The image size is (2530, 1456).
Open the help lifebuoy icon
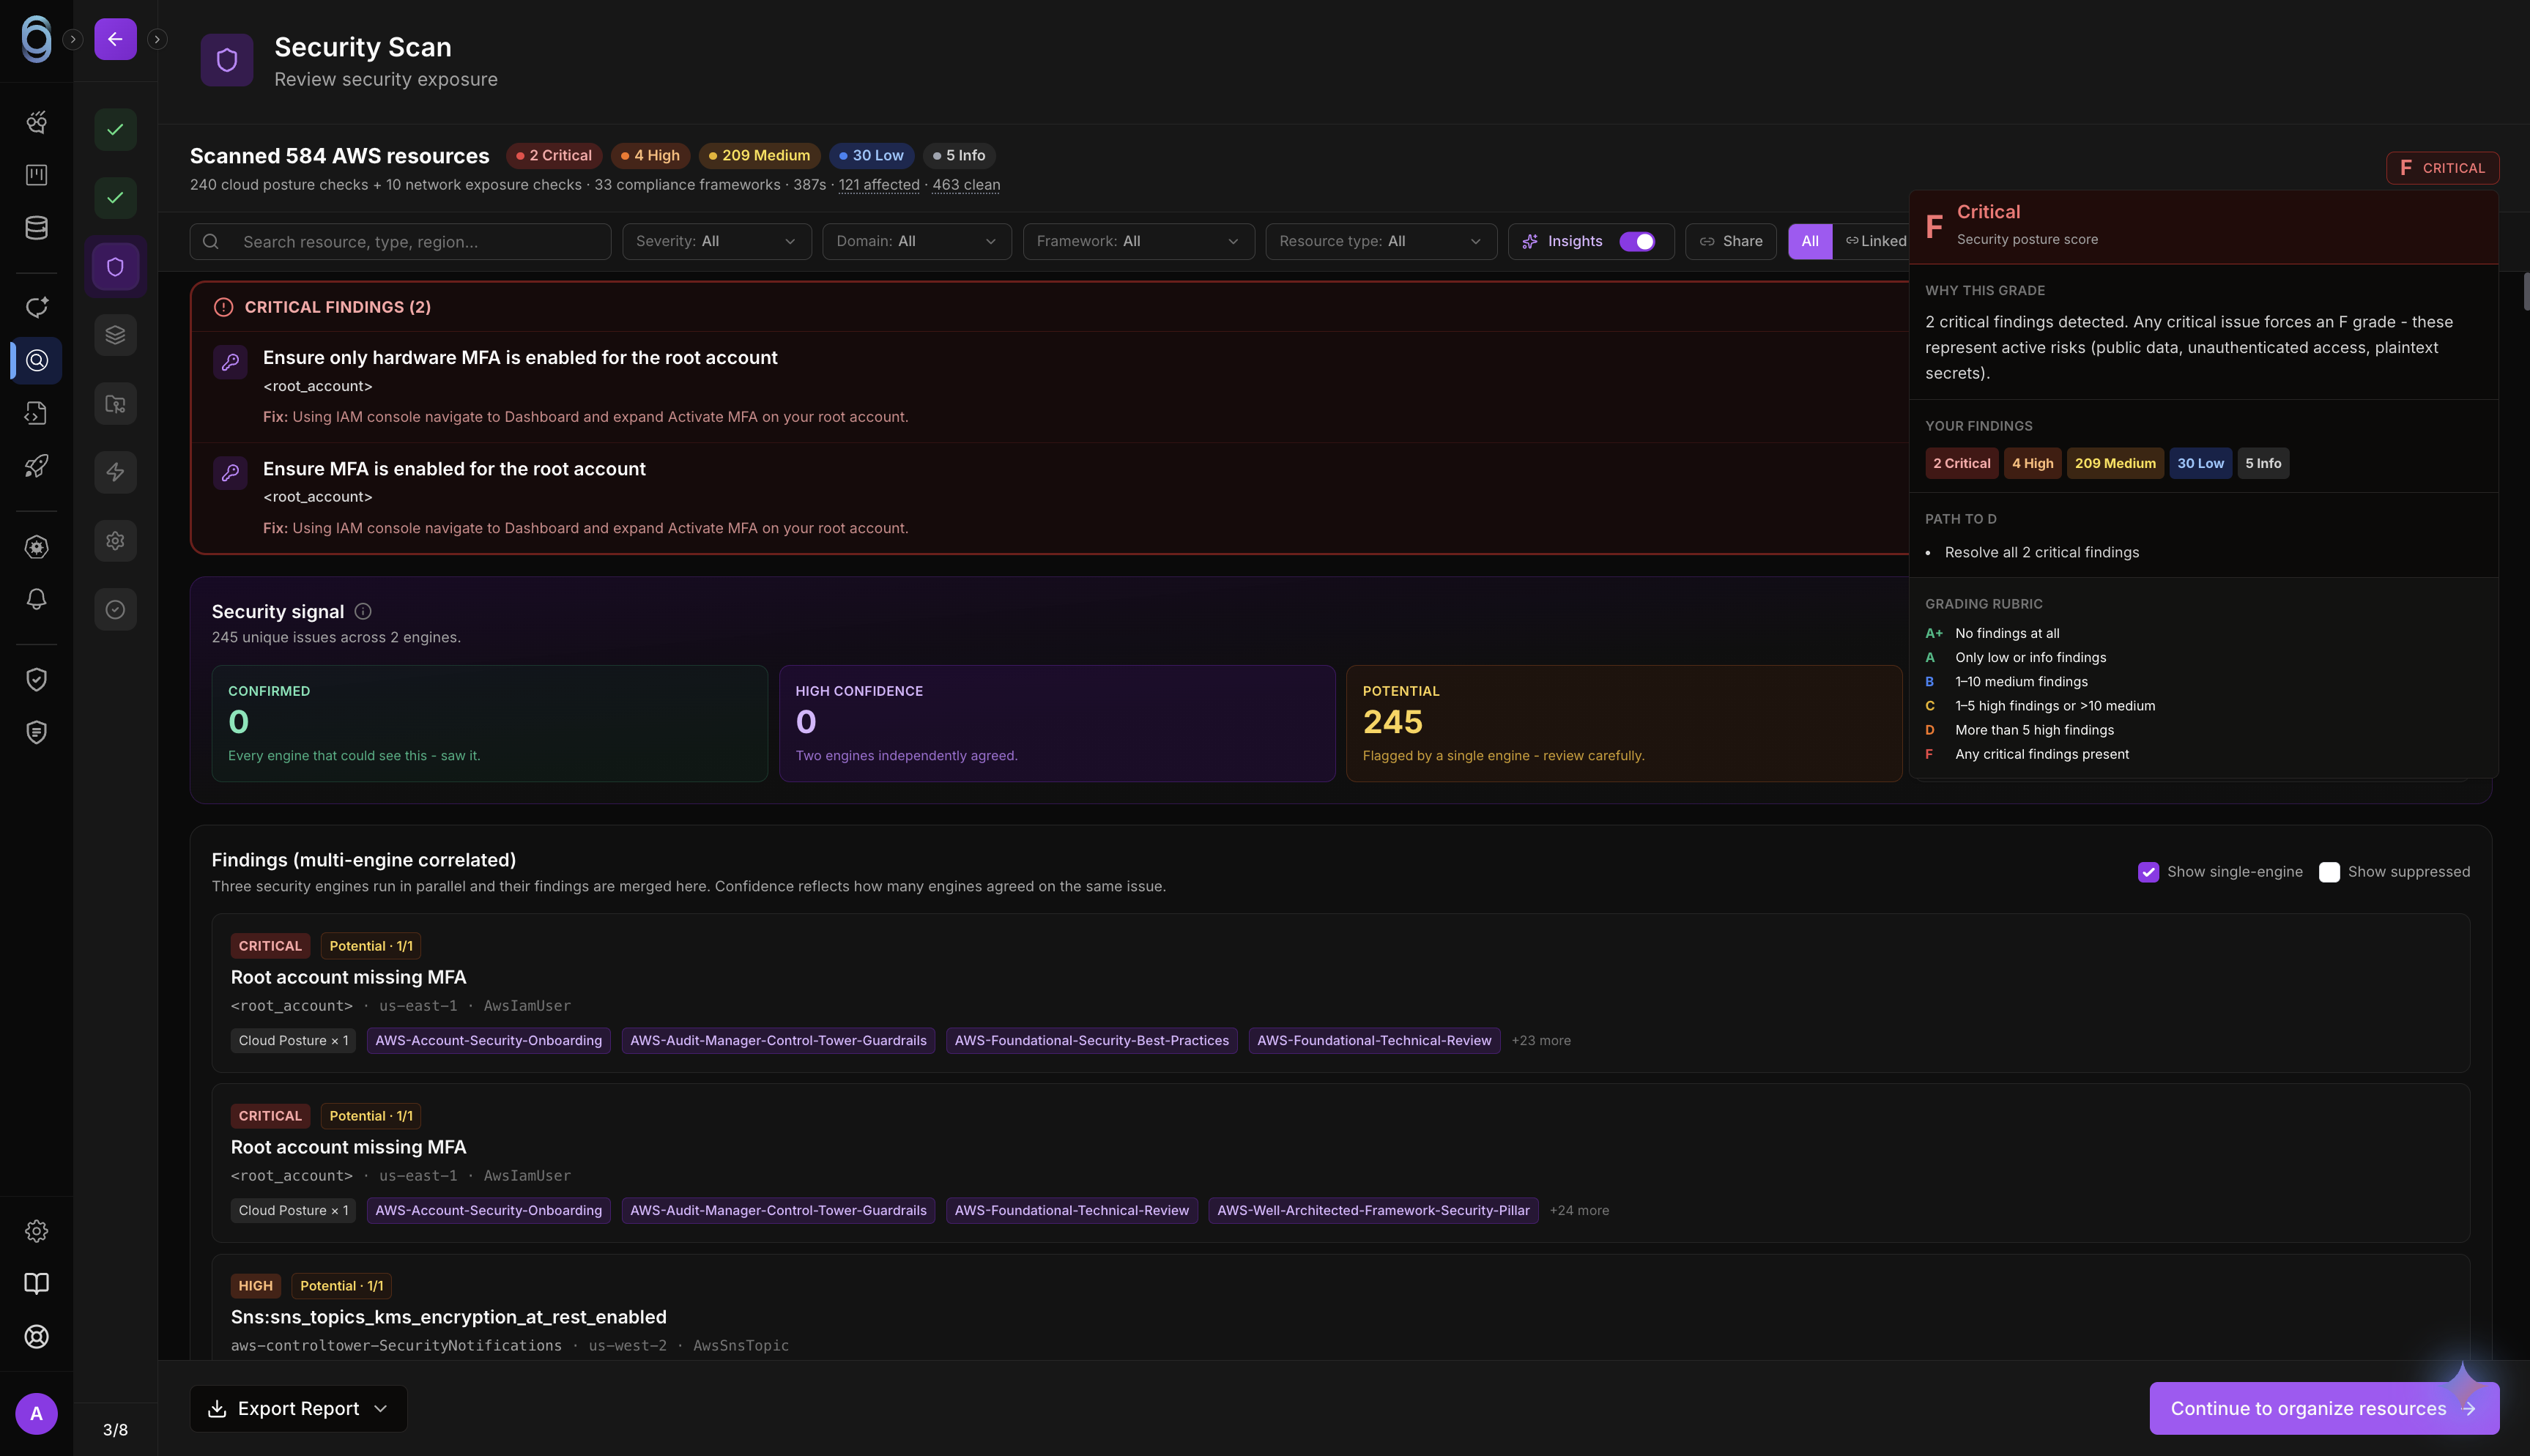click(x=36, y=1337)
